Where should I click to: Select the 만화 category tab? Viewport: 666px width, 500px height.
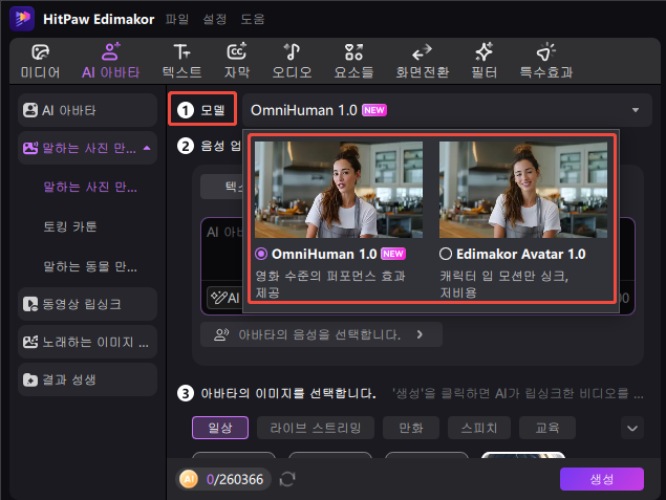(411, 428)
